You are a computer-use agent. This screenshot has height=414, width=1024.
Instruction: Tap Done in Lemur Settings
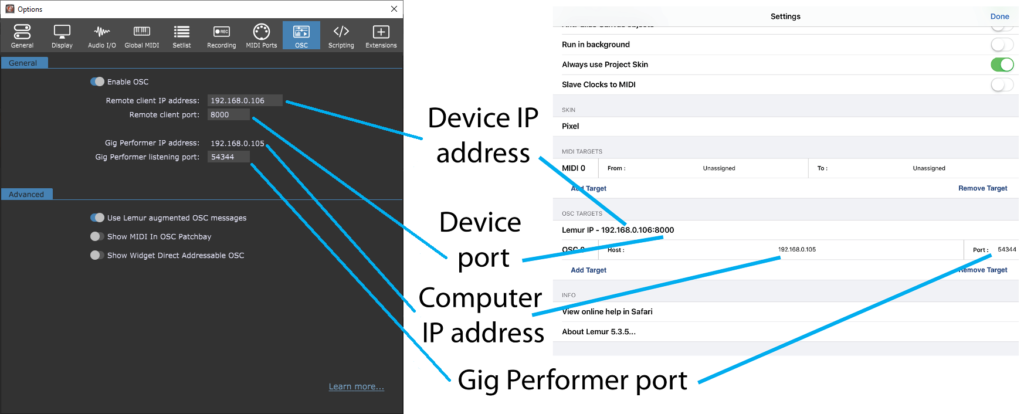pos(999,16)
